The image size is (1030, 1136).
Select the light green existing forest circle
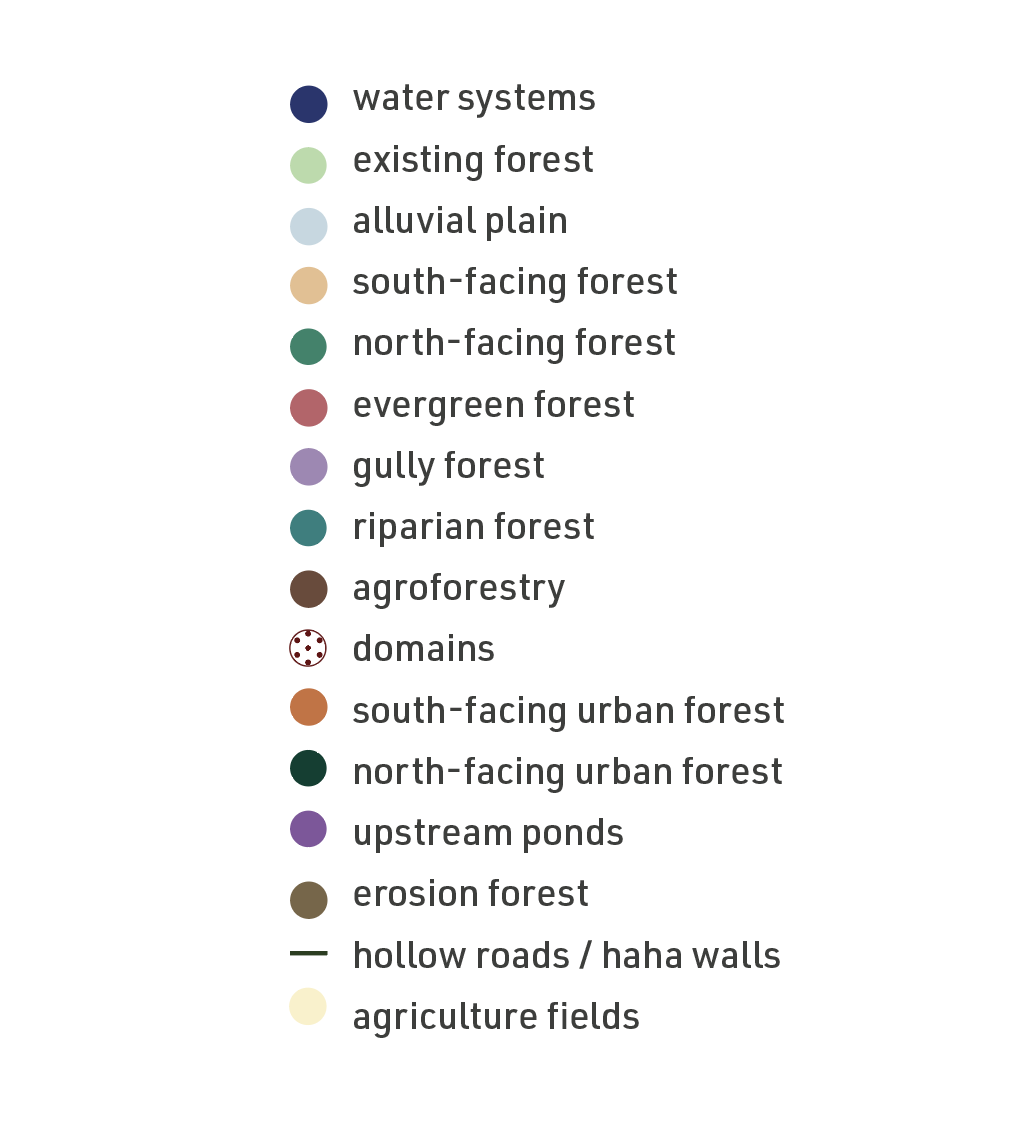(309, 165)
